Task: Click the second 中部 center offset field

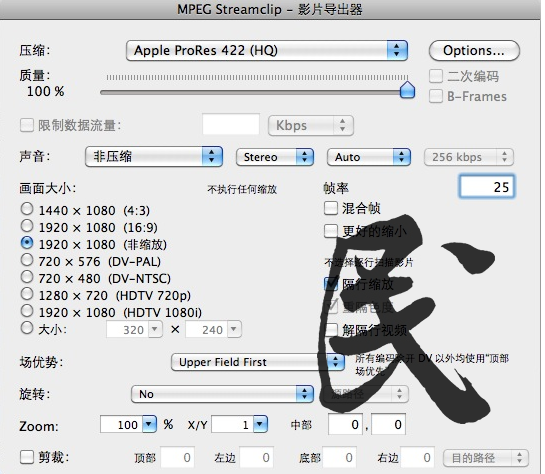Action: (388, 424)
